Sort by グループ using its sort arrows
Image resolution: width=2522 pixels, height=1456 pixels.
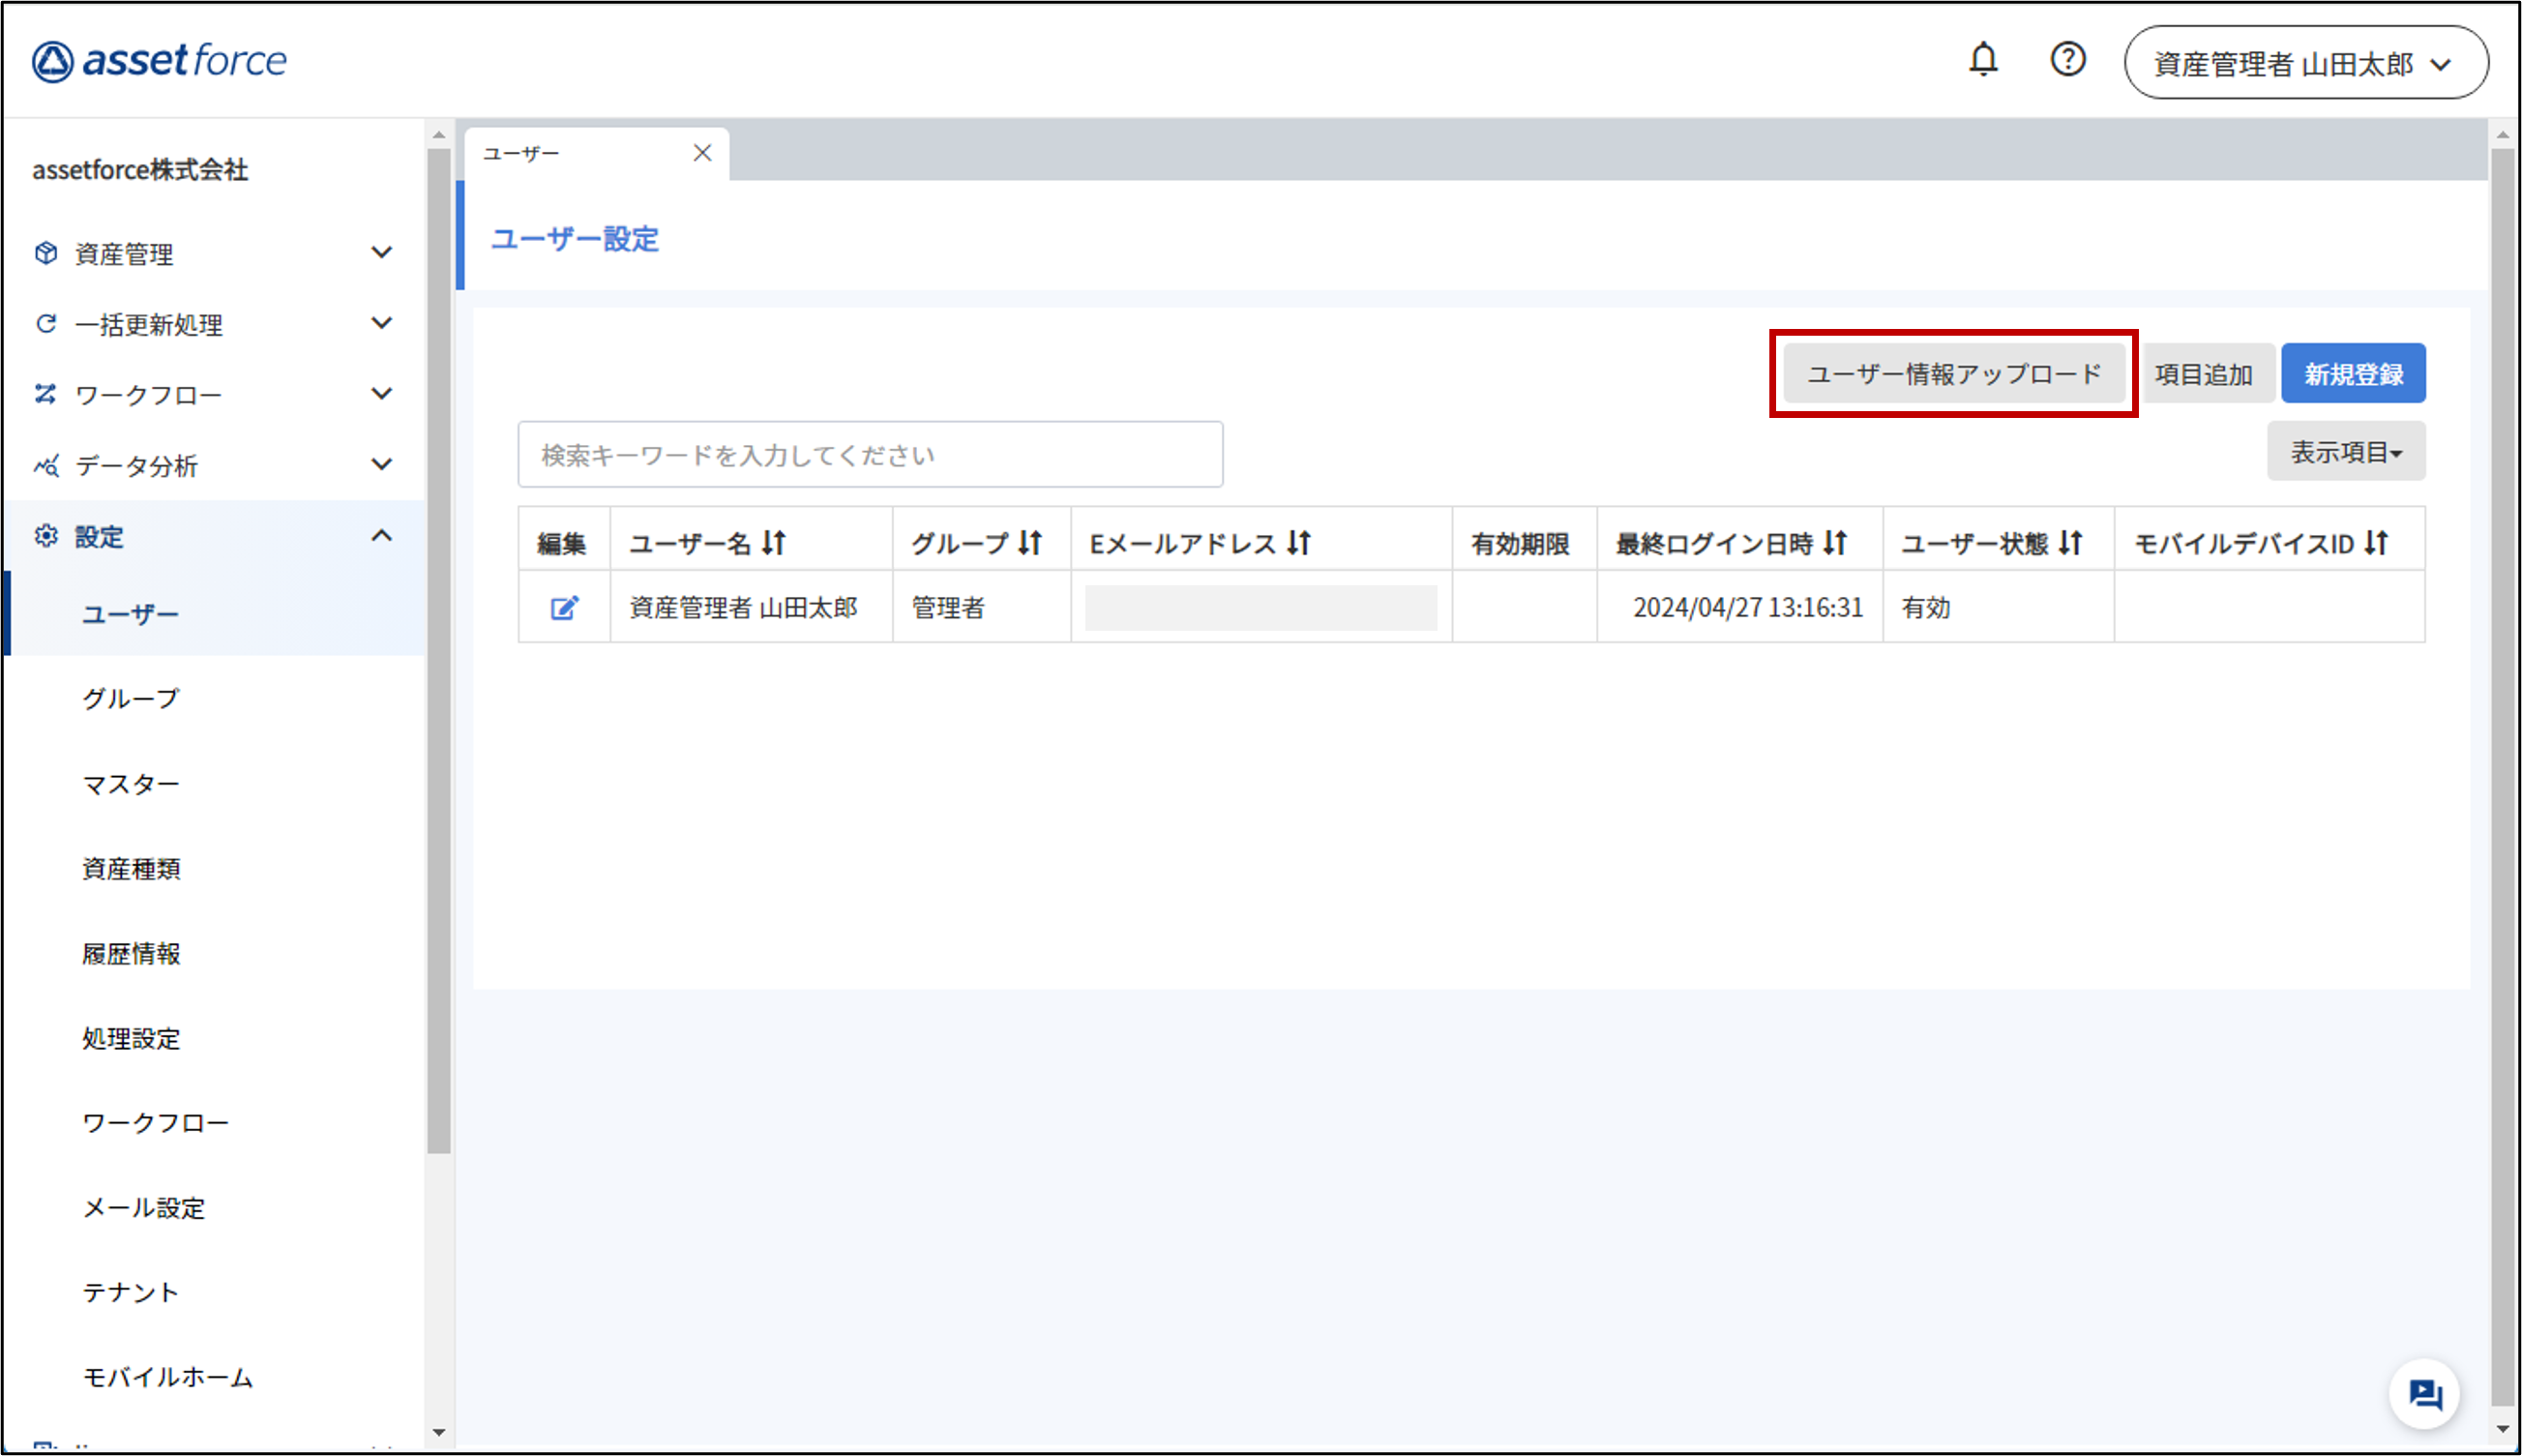1030,543
